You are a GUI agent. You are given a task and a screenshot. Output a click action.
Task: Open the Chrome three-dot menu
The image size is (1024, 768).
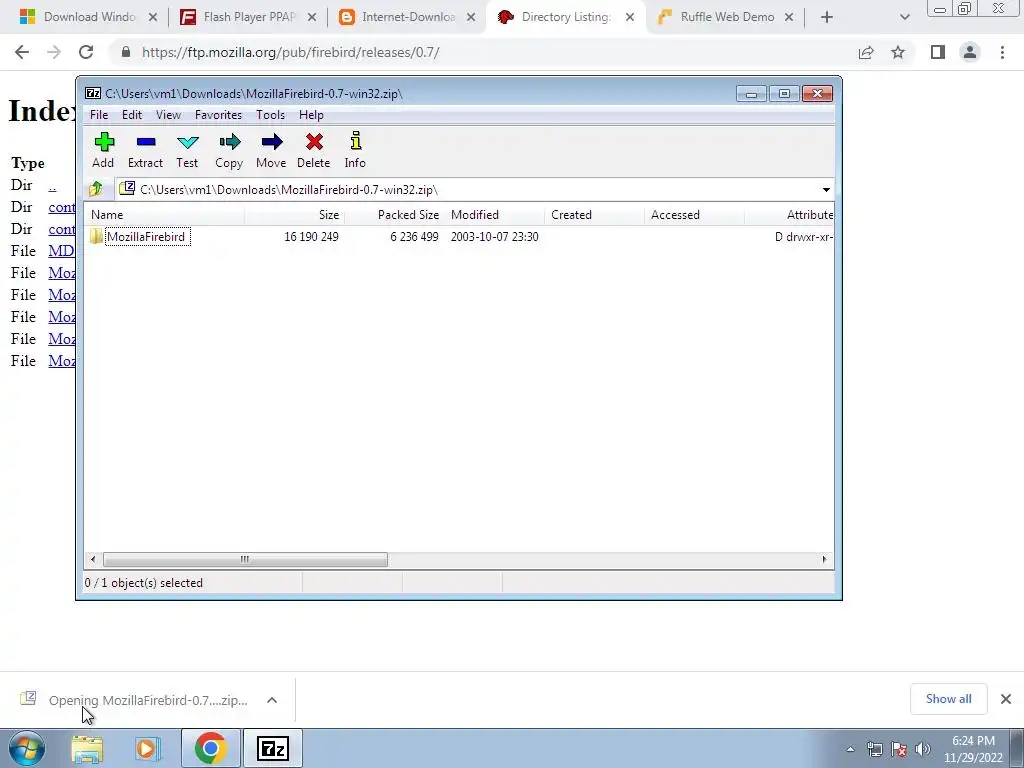pos(1002,52)
